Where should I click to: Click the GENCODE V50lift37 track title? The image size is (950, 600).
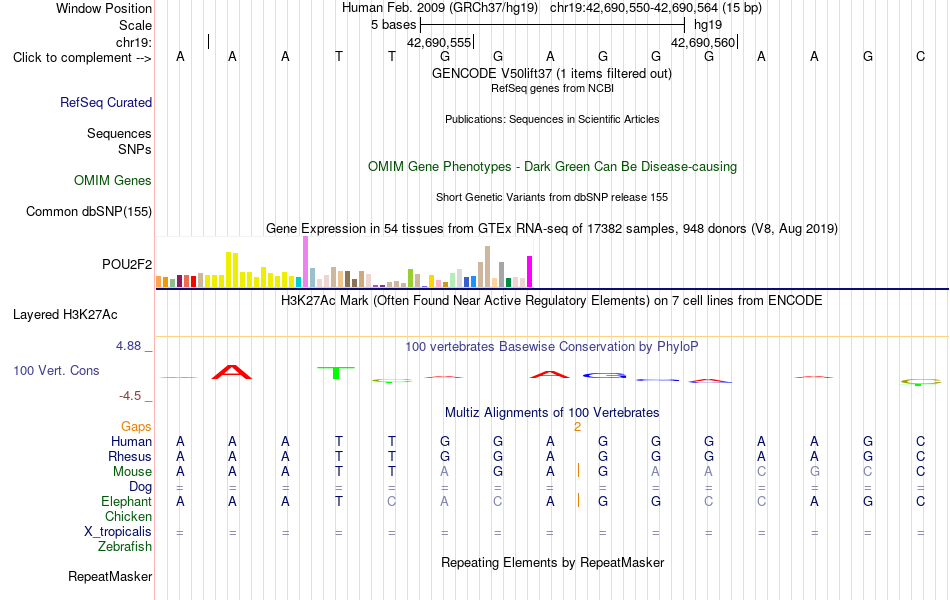552,73
